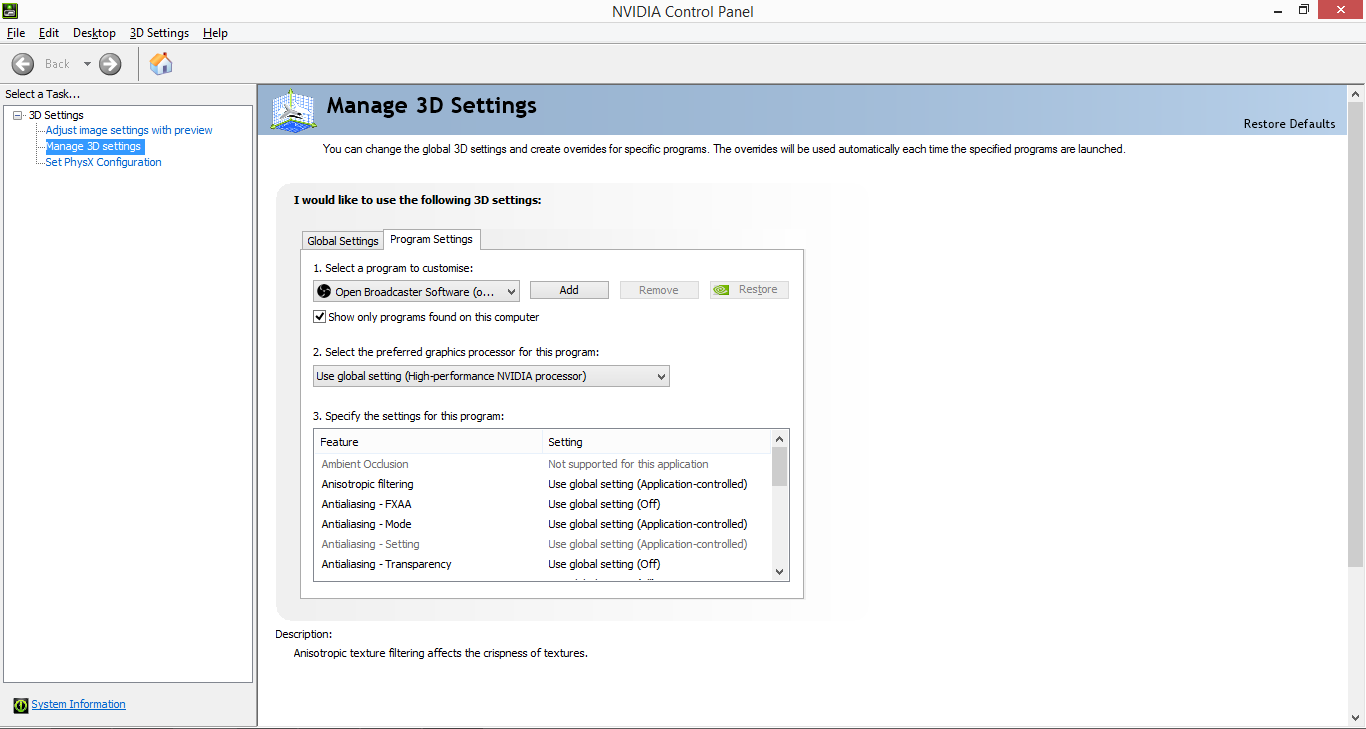1366x729 pixels.
Task: Switch to the Global Settings tab
Action: pos(343,241)
